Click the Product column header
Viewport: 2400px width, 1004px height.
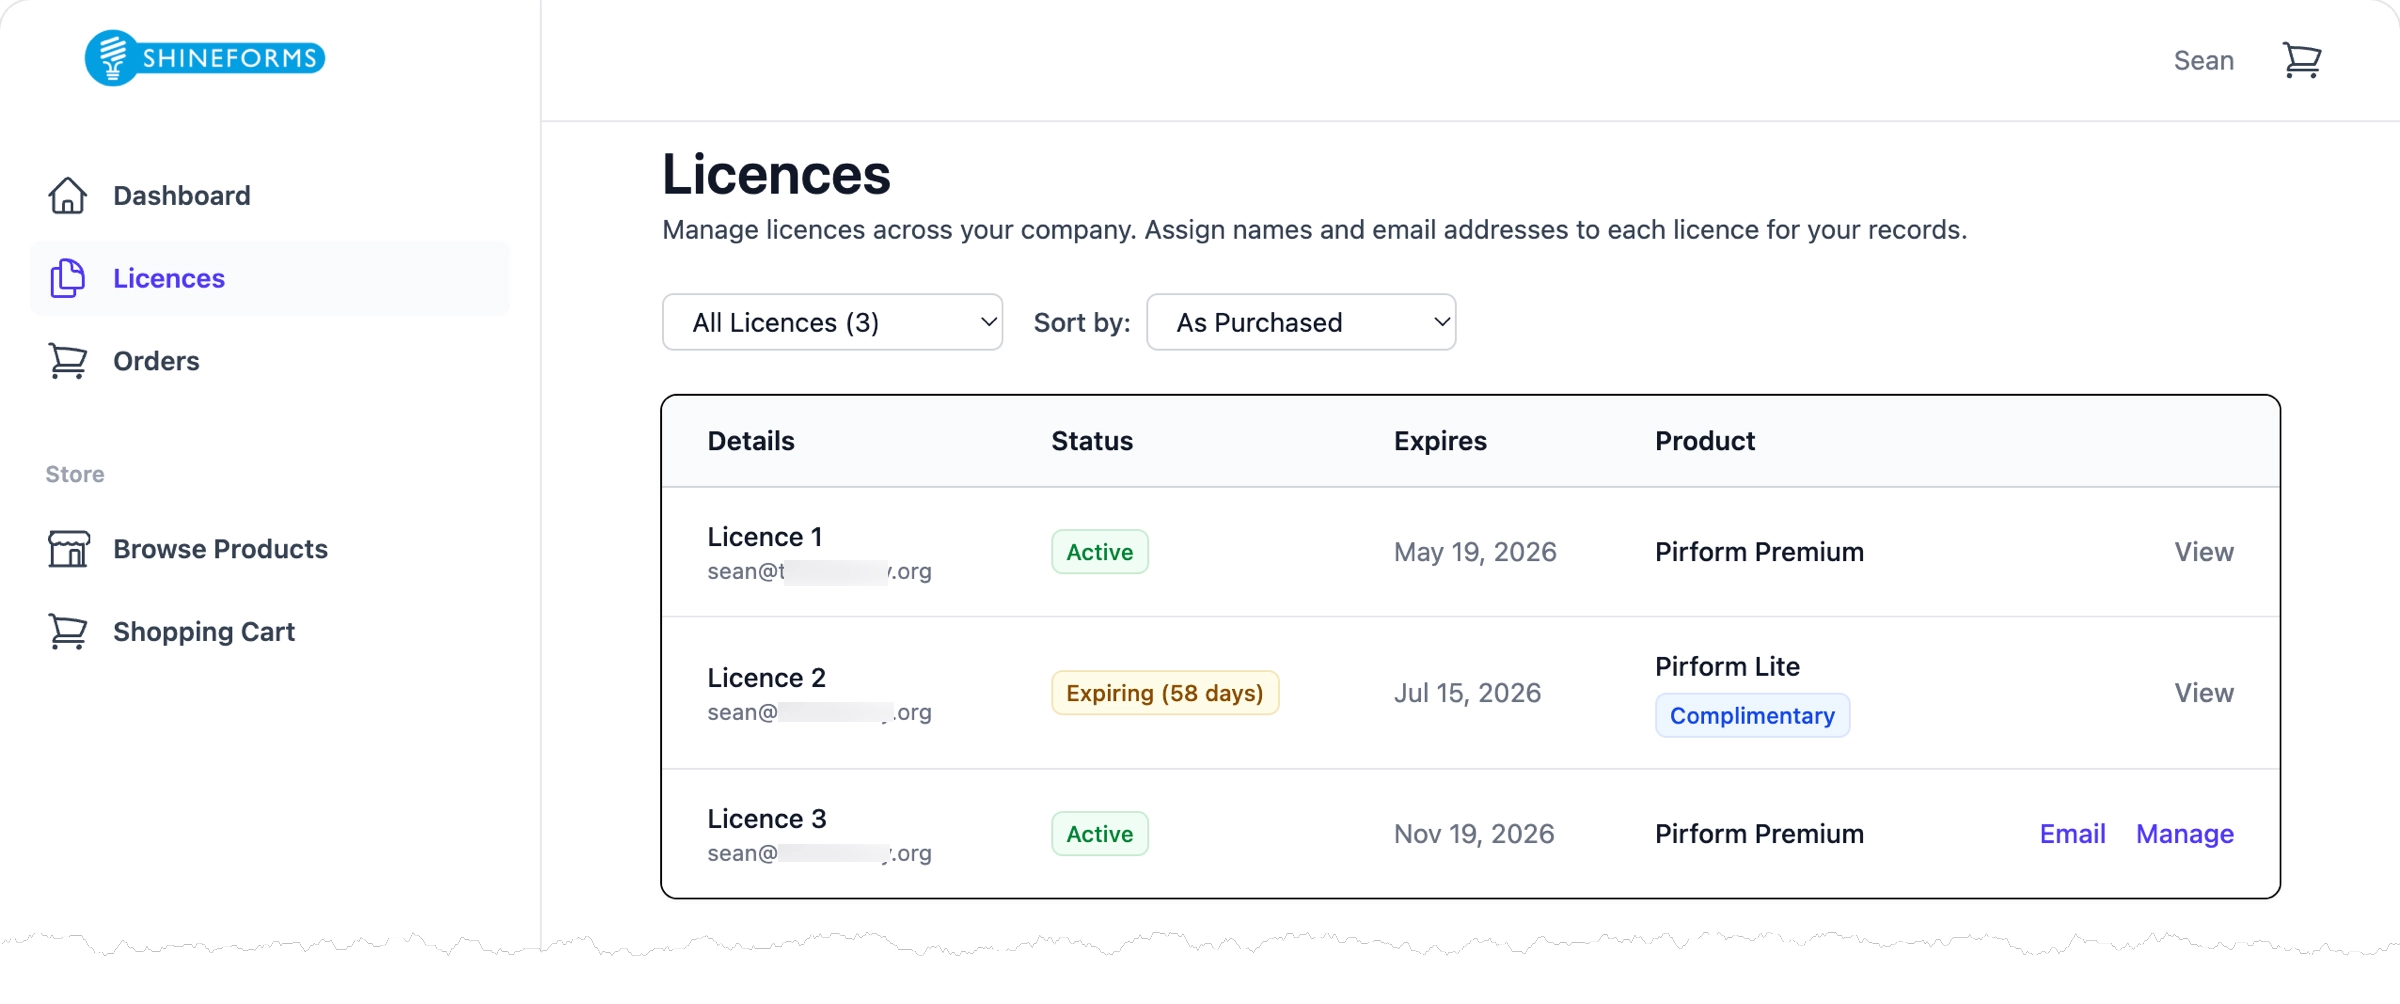(x=1705, y=441)
